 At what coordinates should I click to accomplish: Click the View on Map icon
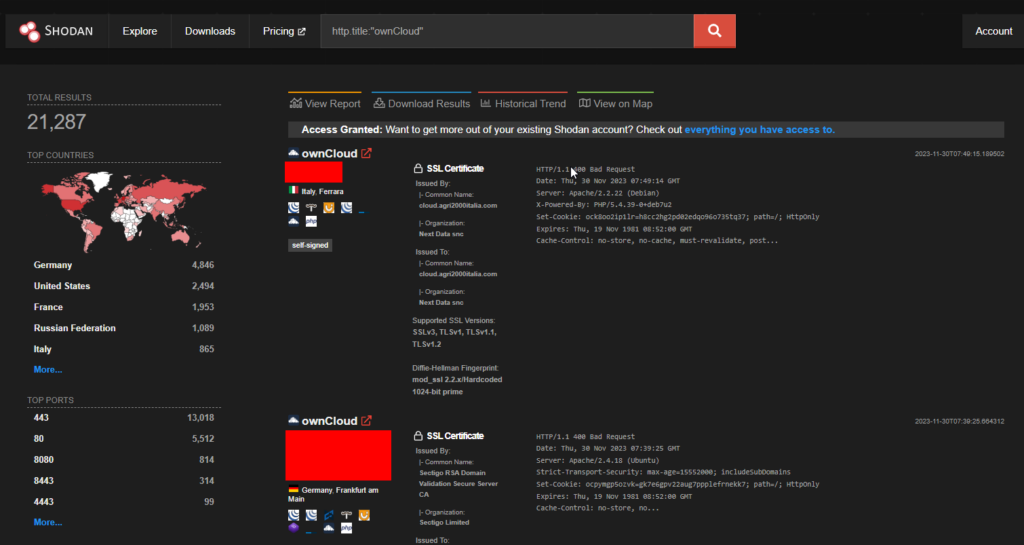click(x=584, y=103)
